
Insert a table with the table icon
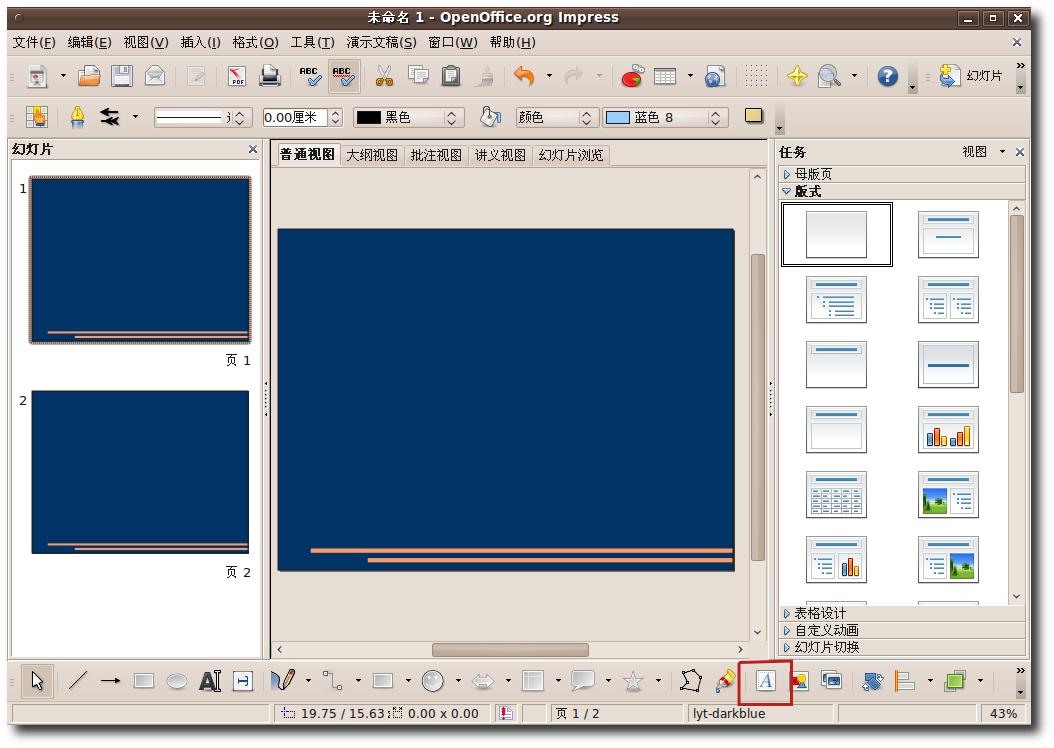pos(665,76)
